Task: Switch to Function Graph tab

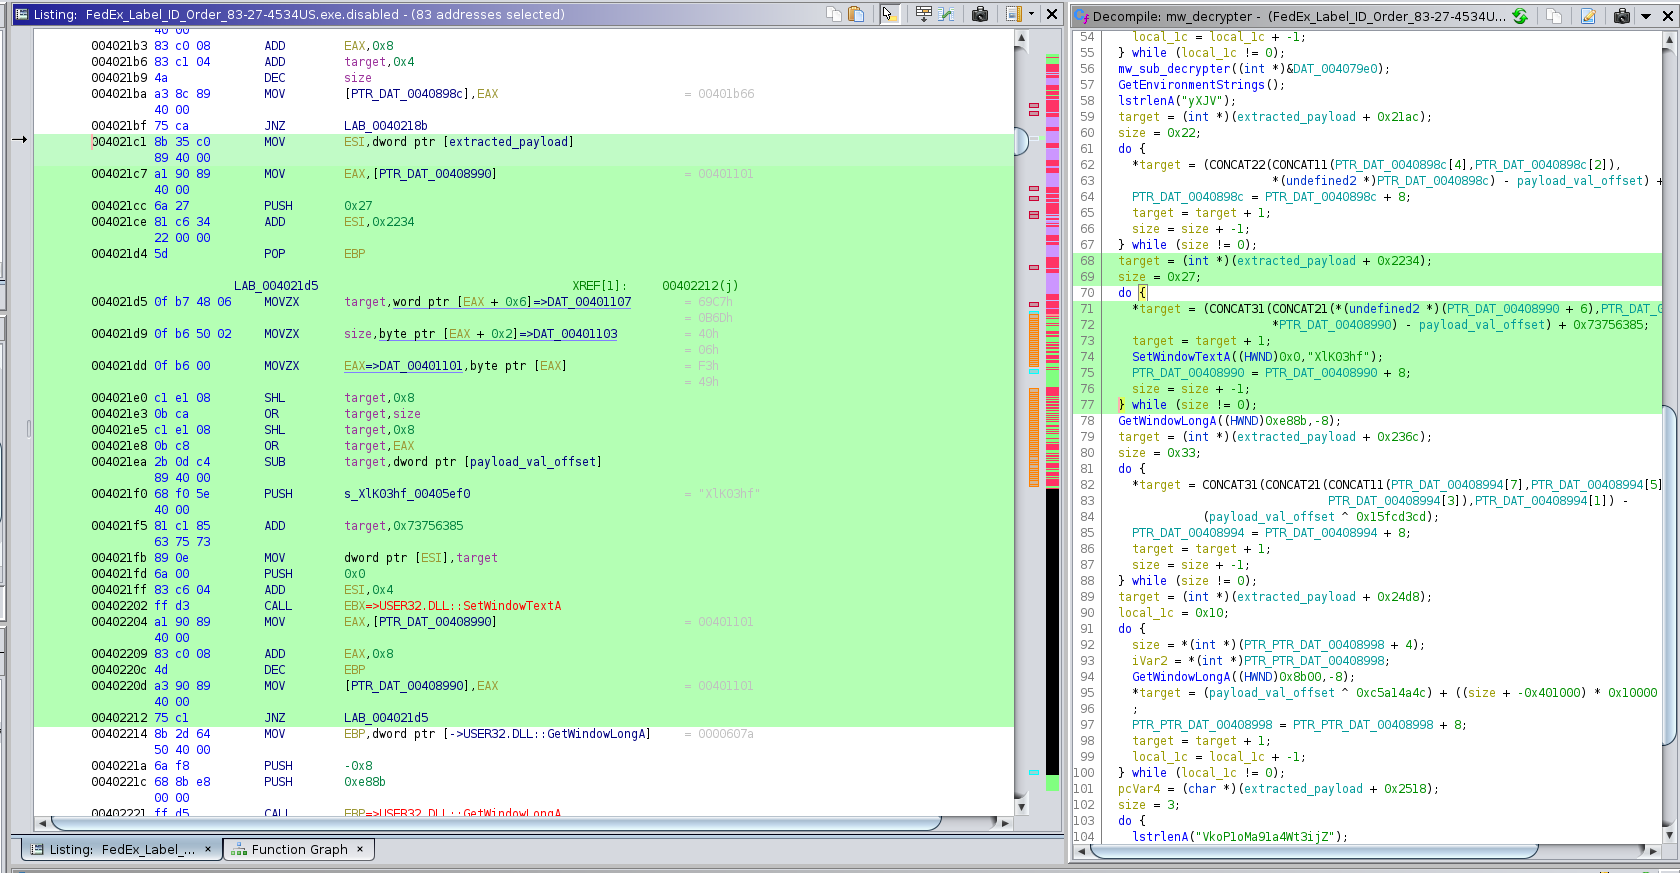Action: pyautogui.click(x=299, y=849)
